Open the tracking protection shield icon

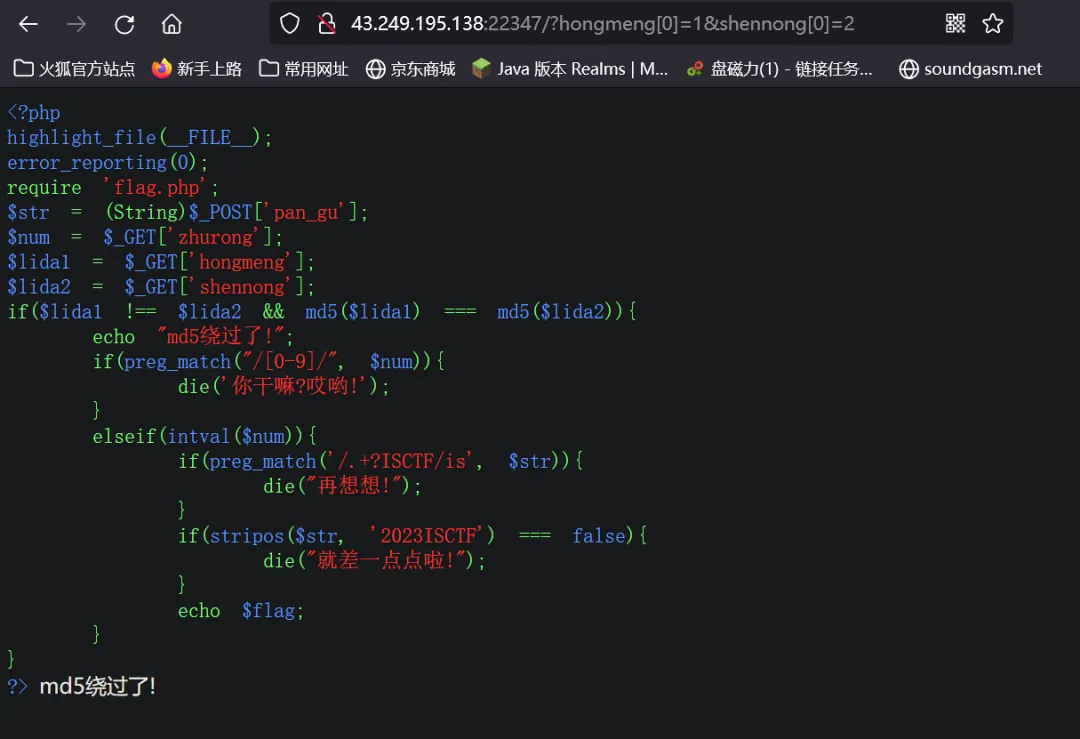pos(290,24)
